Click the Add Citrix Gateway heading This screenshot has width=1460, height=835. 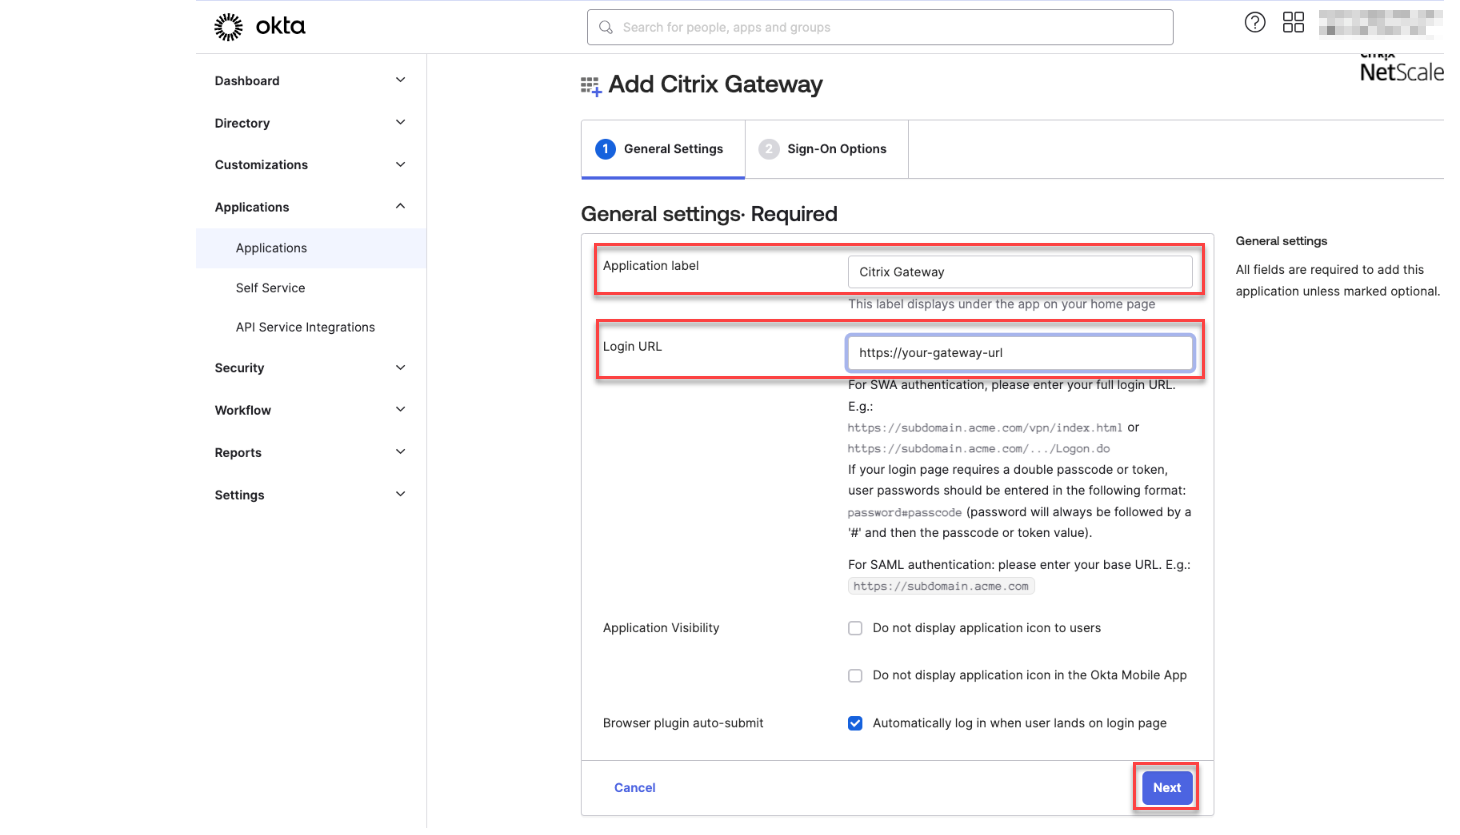click(x=716, y=85)
